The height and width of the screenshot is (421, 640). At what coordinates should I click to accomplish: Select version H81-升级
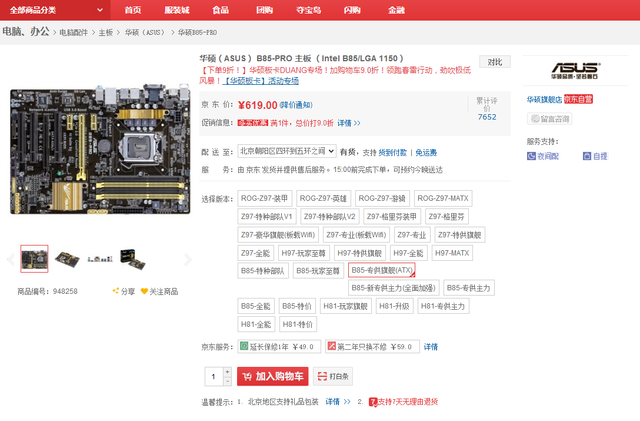click(394, 306)
